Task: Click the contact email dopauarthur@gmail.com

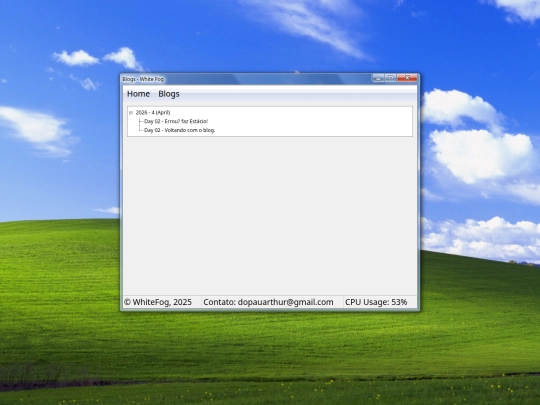Action: click(285, 302)
